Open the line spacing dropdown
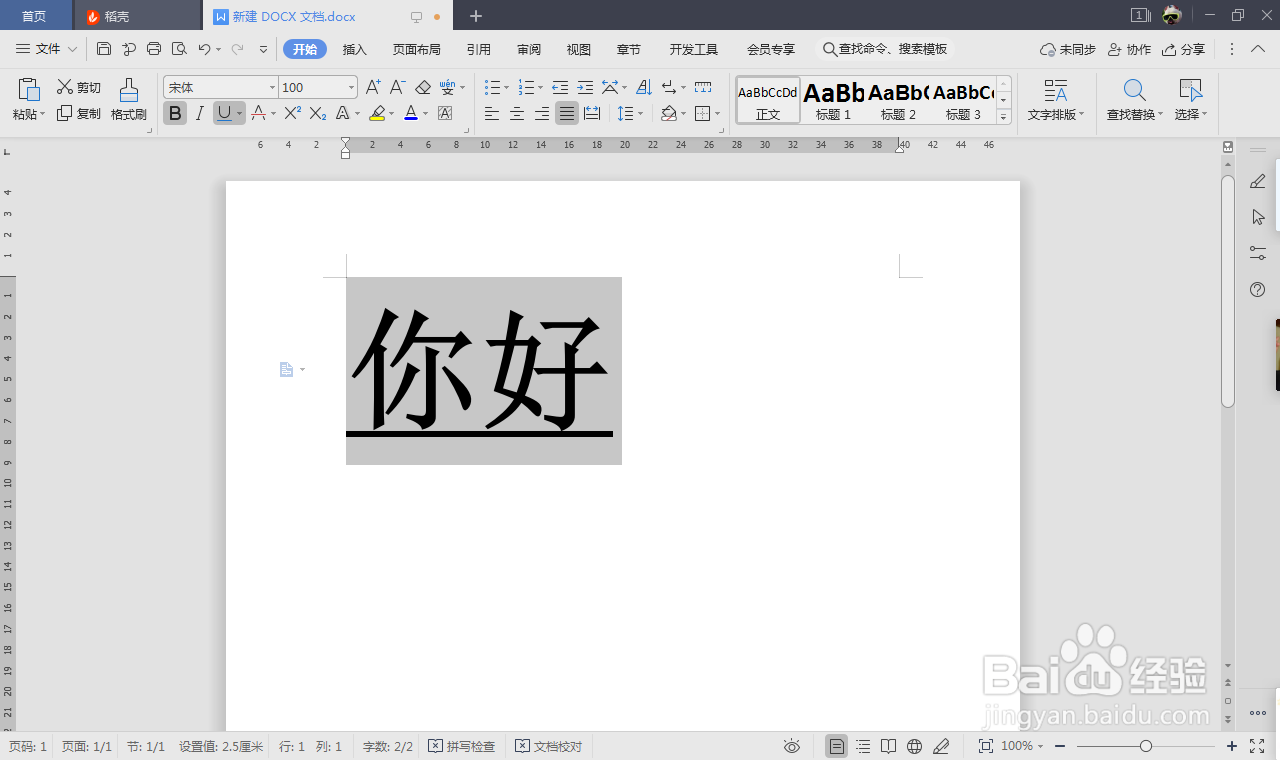 pyautogui.click(x=641, y=113)
